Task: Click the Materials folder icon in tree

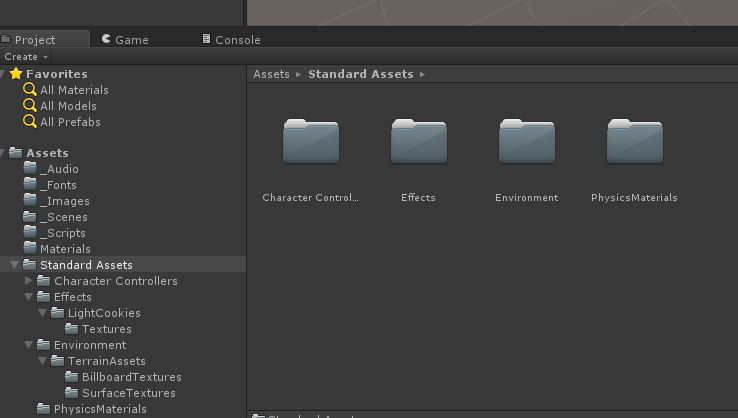Action: (30, 249)
